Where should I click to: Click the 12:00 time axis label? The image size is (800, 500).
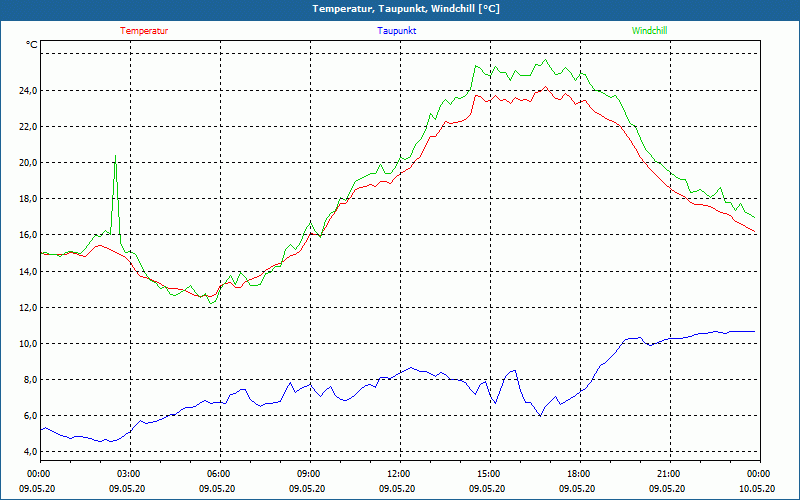399,474
